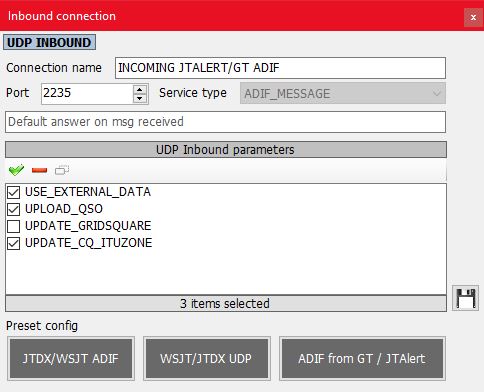
Task: Close the Inbound connection dialog
Action: 473,17
